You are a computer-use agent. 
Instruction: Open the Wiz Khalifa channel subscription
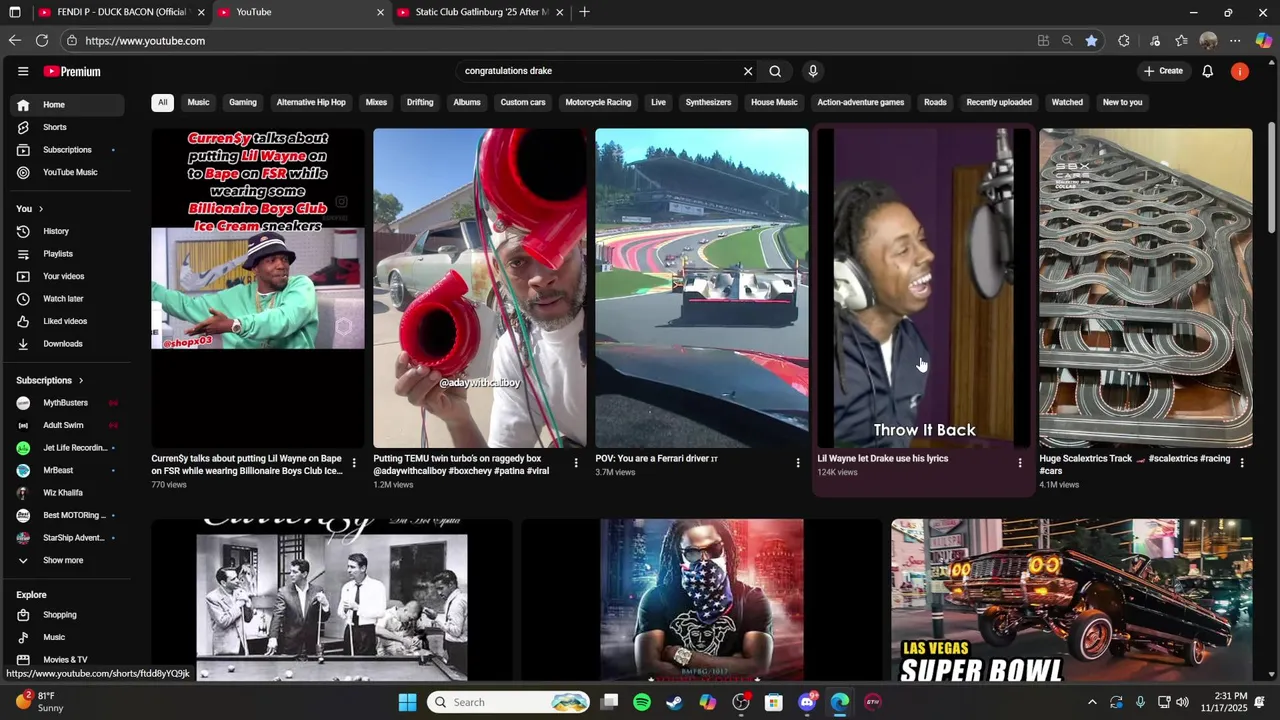click(65, 493)
